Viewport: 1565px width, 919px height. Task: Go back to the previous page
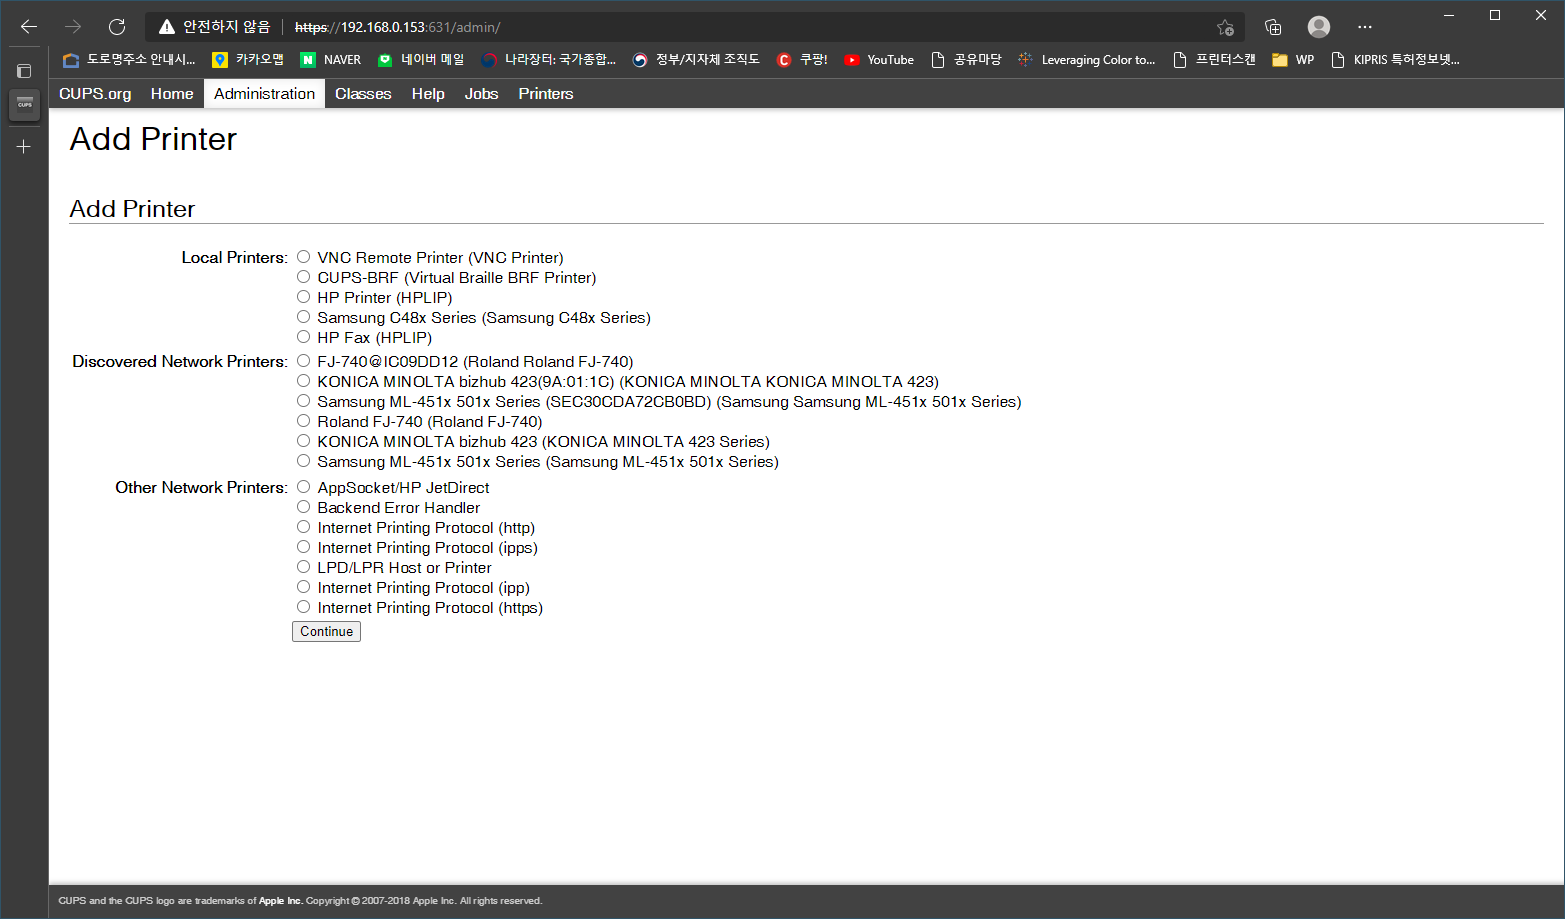coord(29,27)
